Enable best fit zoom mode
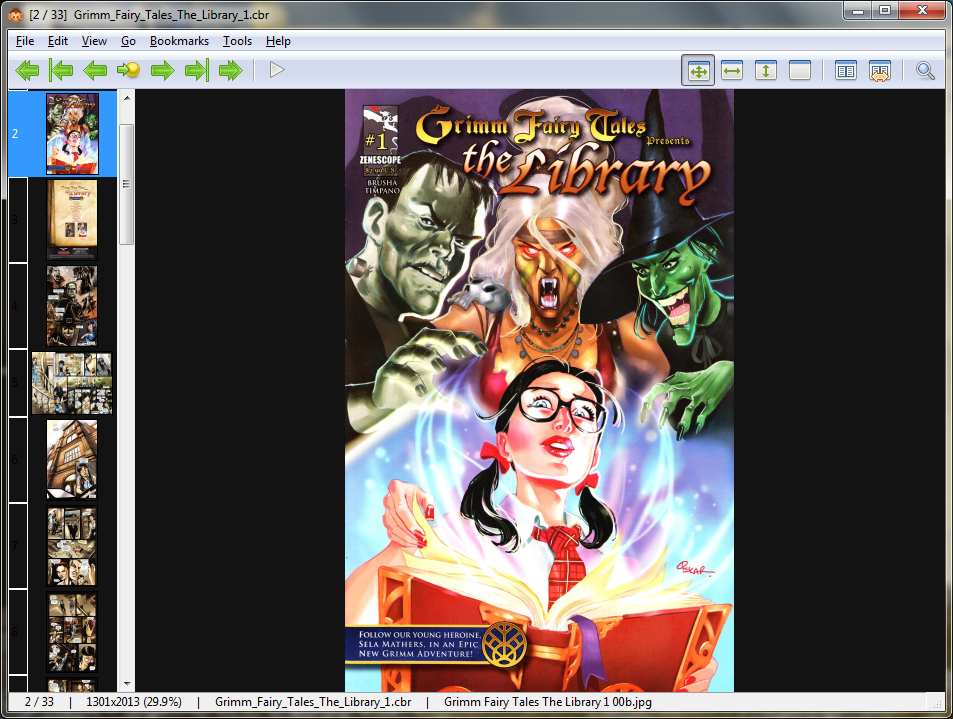This screenshot has width=953, height=719. tap(698, 71)
